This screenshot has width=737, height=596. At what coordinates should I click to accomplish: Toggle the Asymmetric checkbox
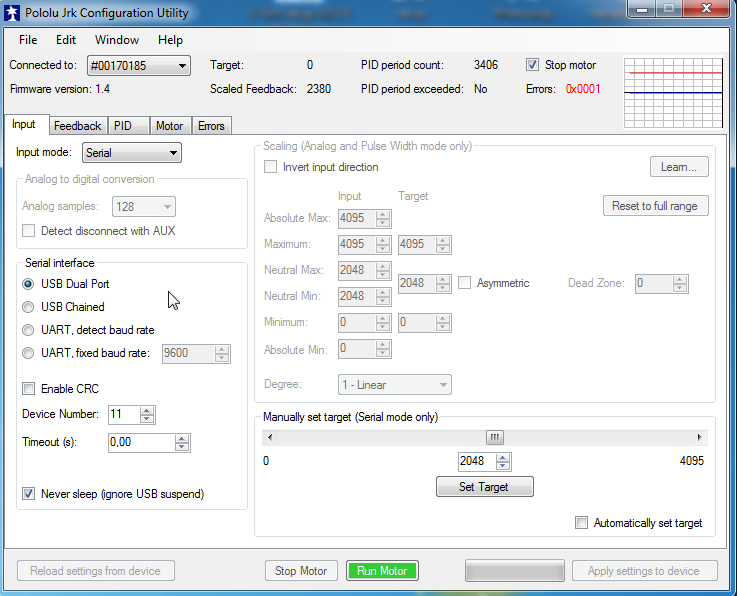(464, 283)
